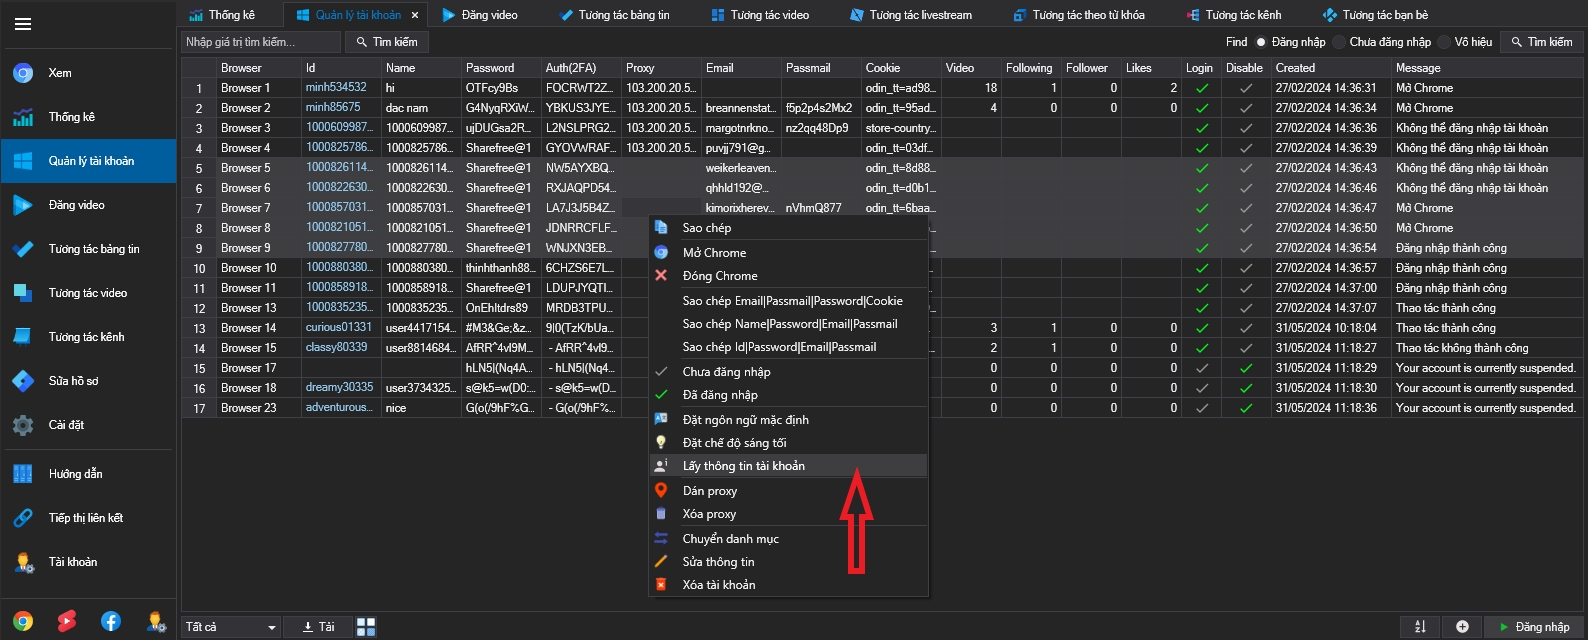Click the Facebook icon in bottom bar
This screenshot has height=640, width=1588.
tap(111, 622)
